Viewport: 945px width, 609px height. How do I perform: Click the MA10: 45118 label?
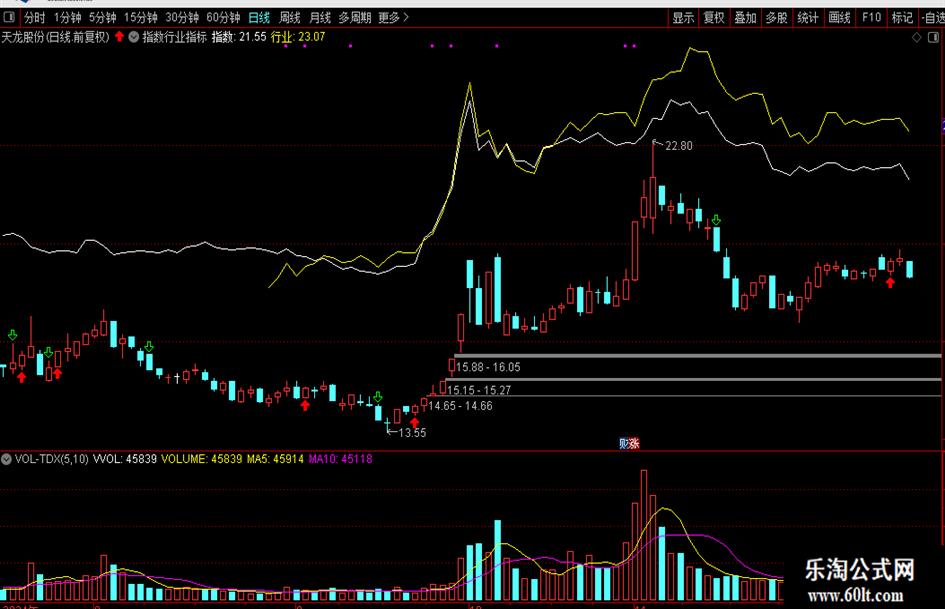[x=341, y=459]
